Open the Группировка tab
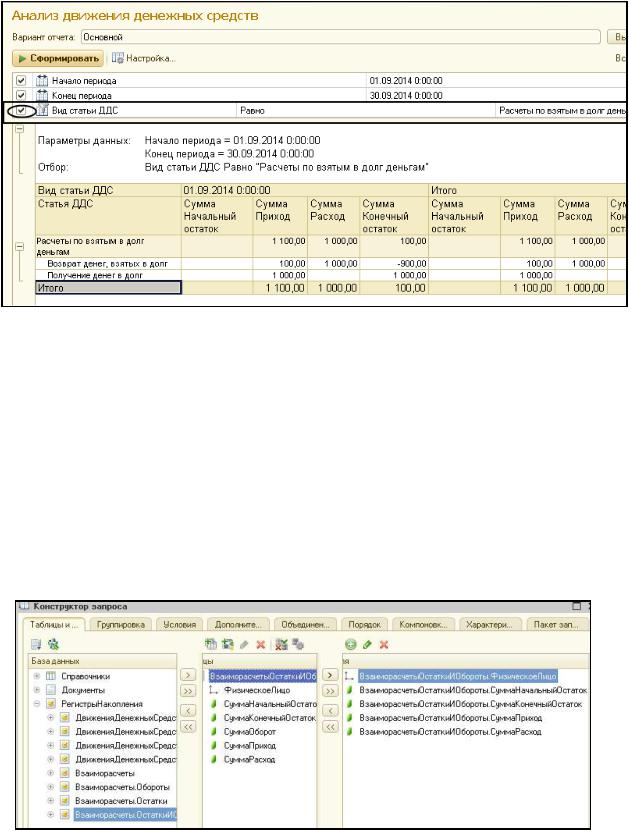The height and width of the screenshot is (831, 629). click(x=121, y=624)
